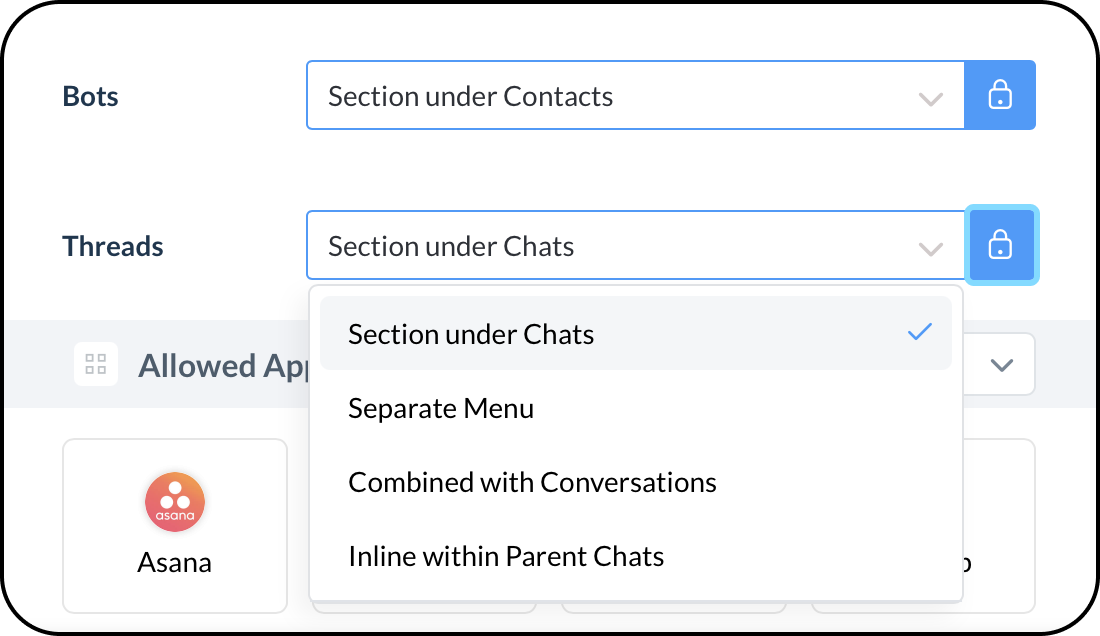Click the Allowed Apps section heading
The height and width of the screenshot is (636, 1100).
click(x=222, y=366)
